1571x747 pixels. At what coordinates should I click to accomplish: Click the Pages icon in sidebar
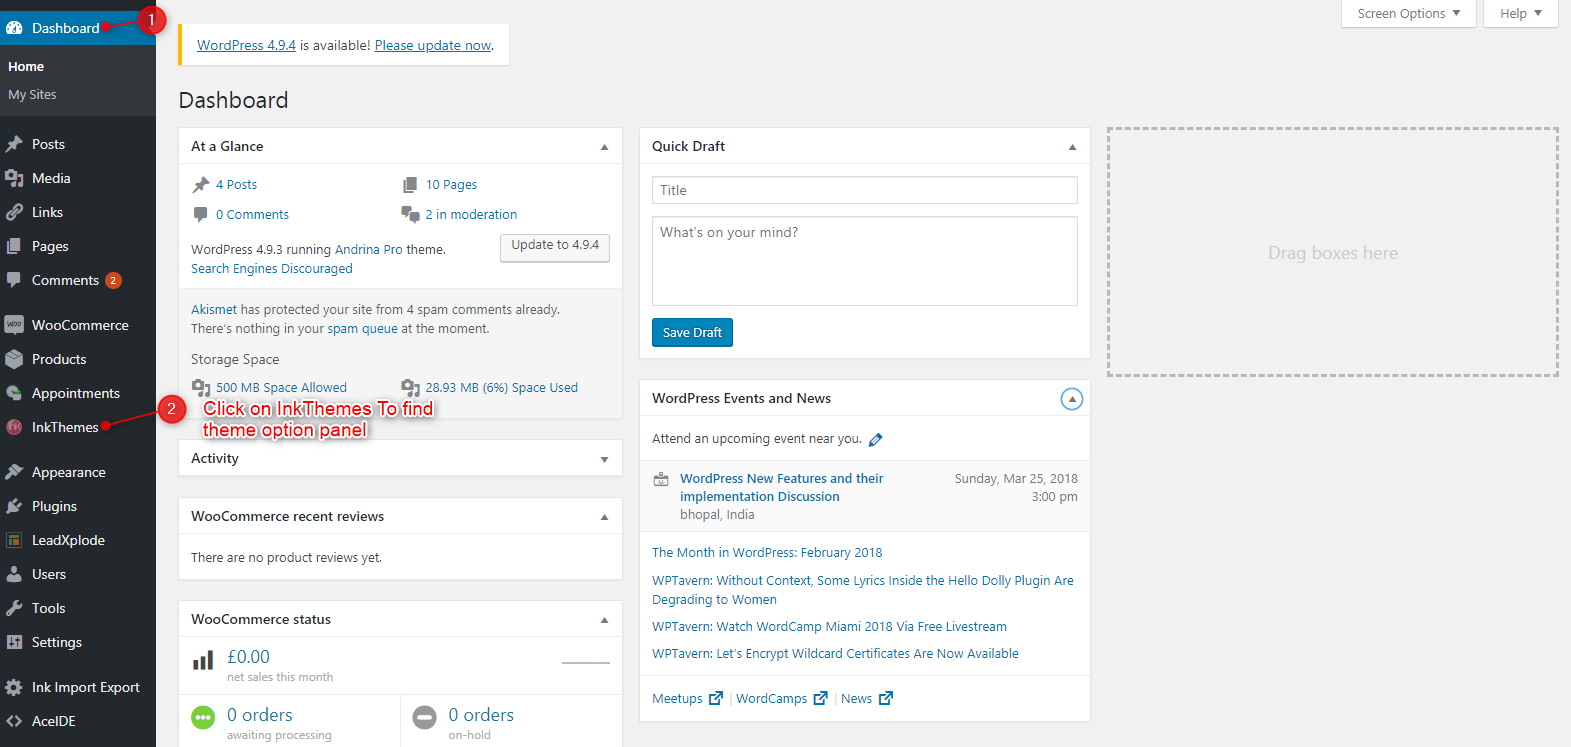click(14, 246)
